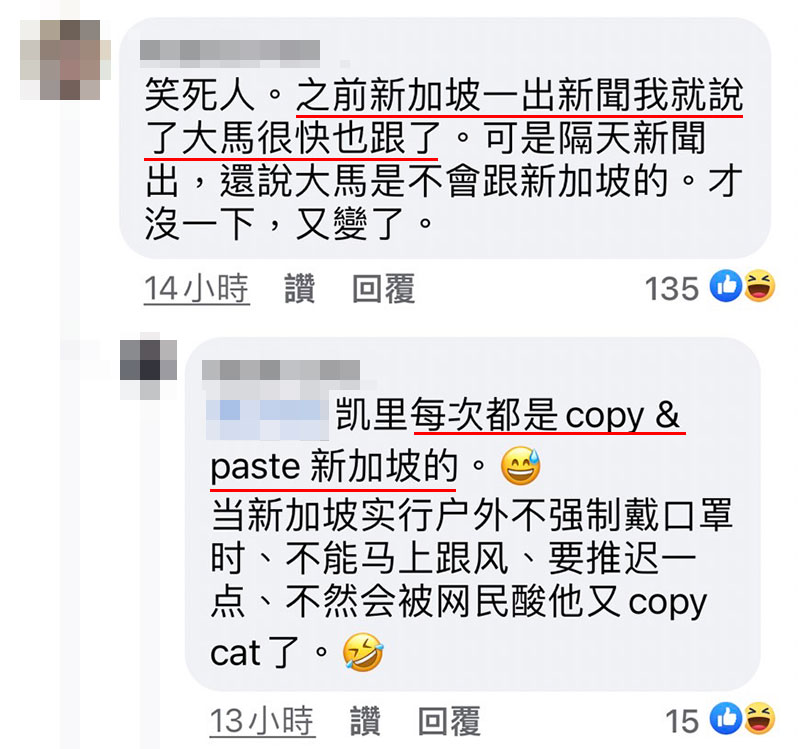Click the reply author's blurred name

click(x=281, y=370)
